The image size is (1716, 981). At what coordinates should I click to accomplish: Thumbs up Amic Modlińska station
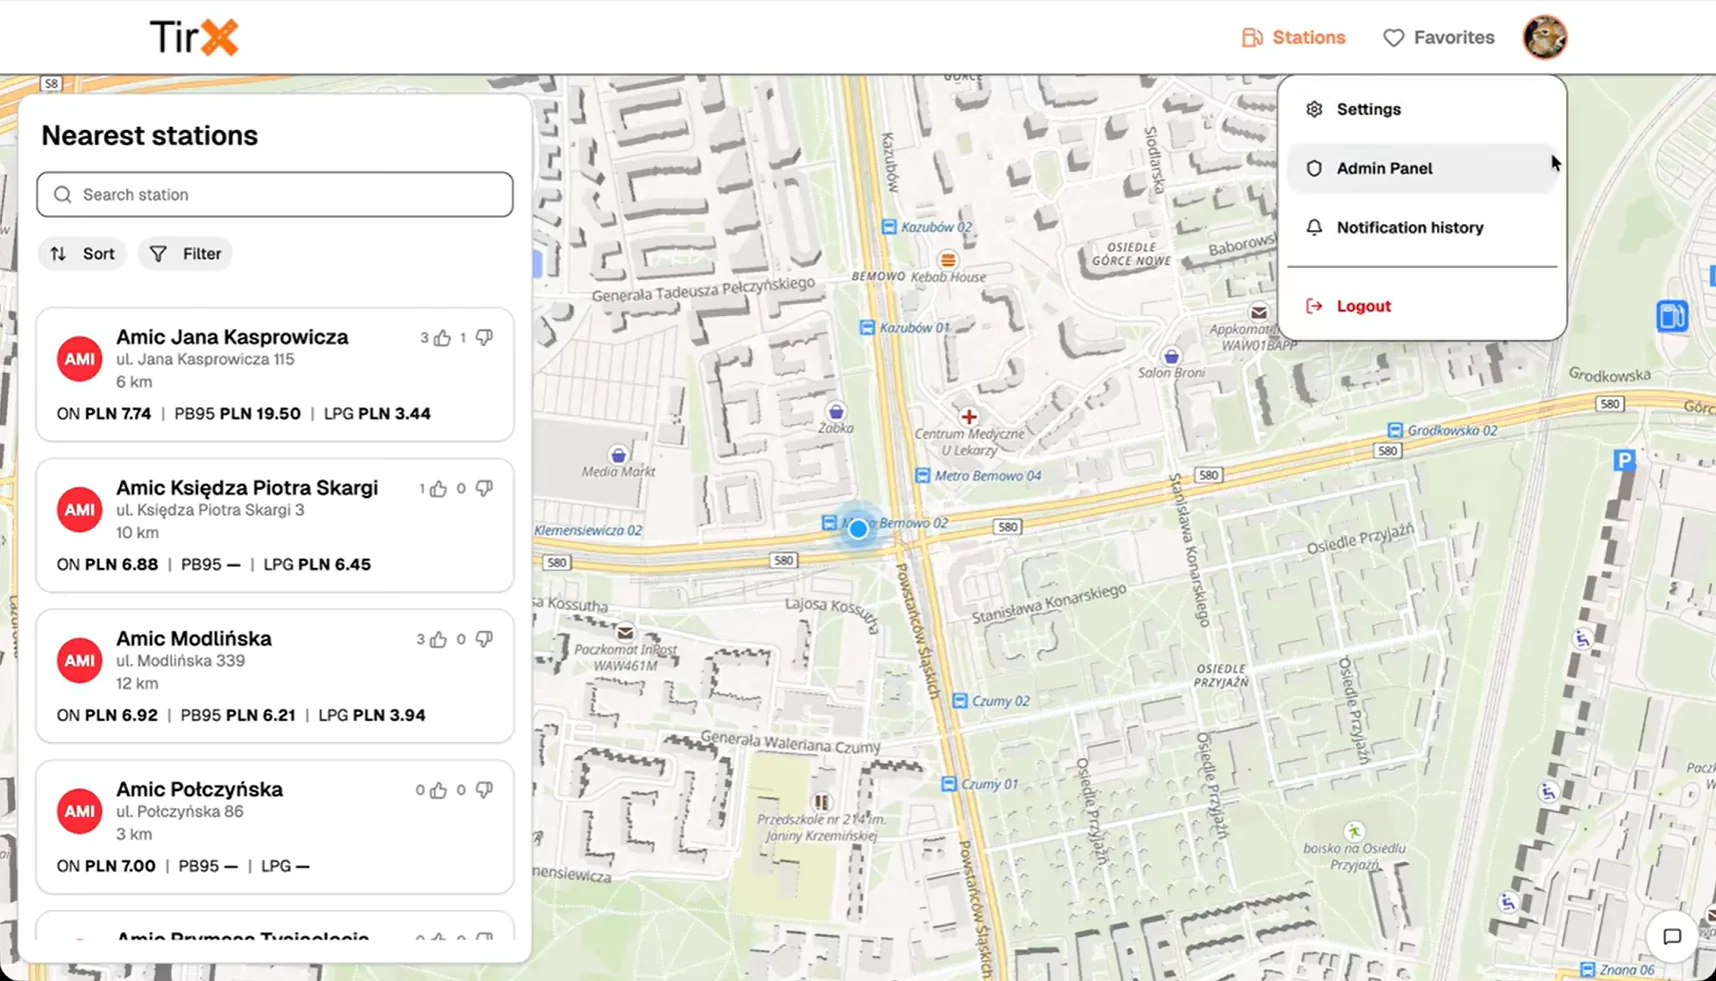(x=438, y=640)
